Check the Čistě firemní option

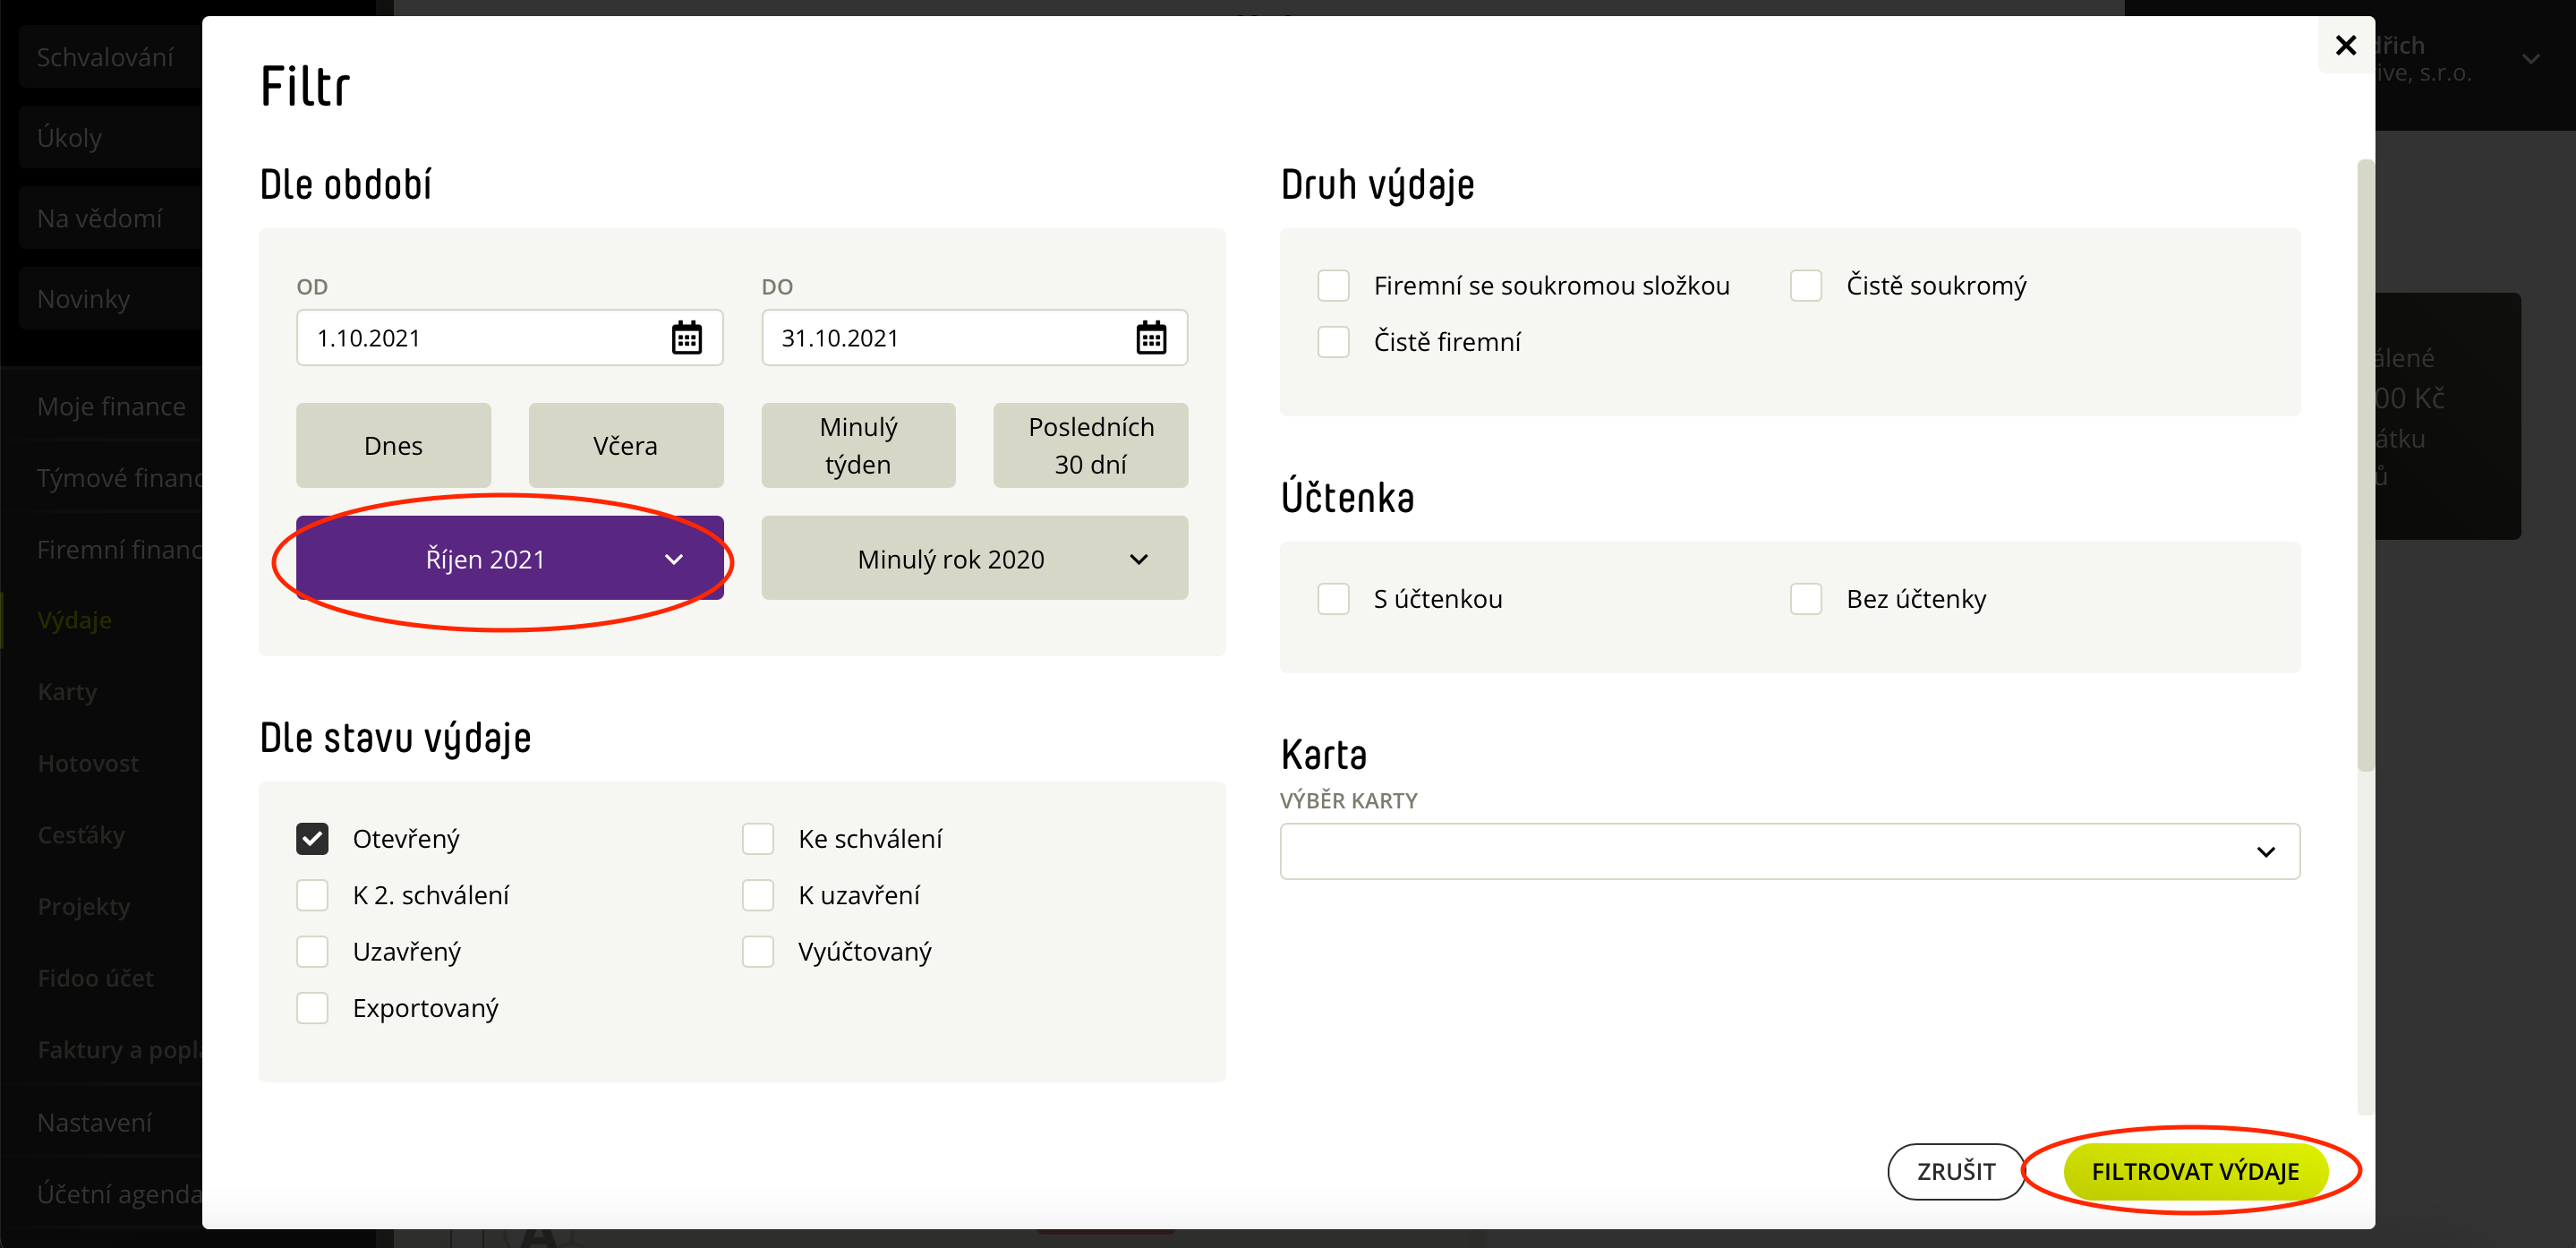tap(1333, 341)
